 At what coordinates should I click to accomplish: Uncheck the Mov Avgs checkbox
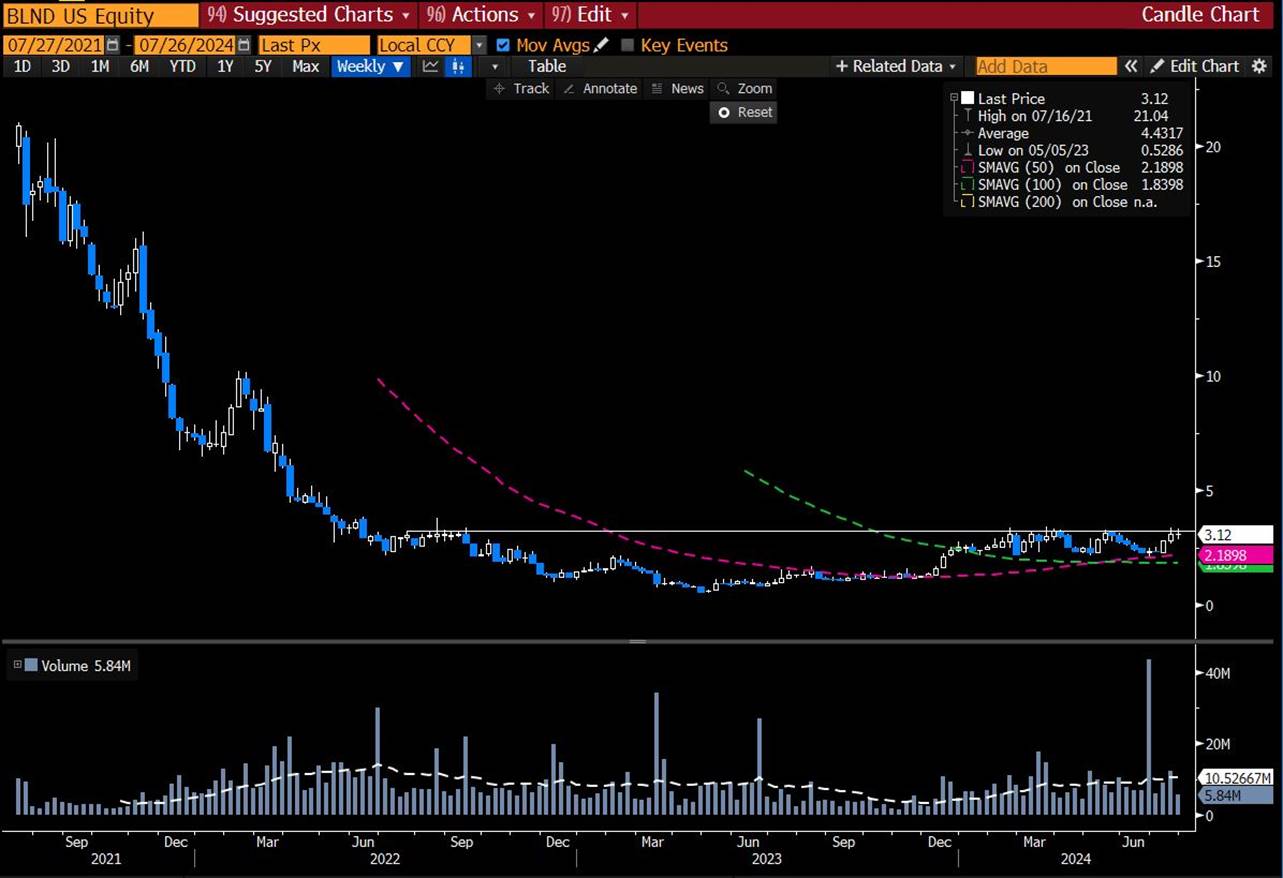tap(503, 45)
